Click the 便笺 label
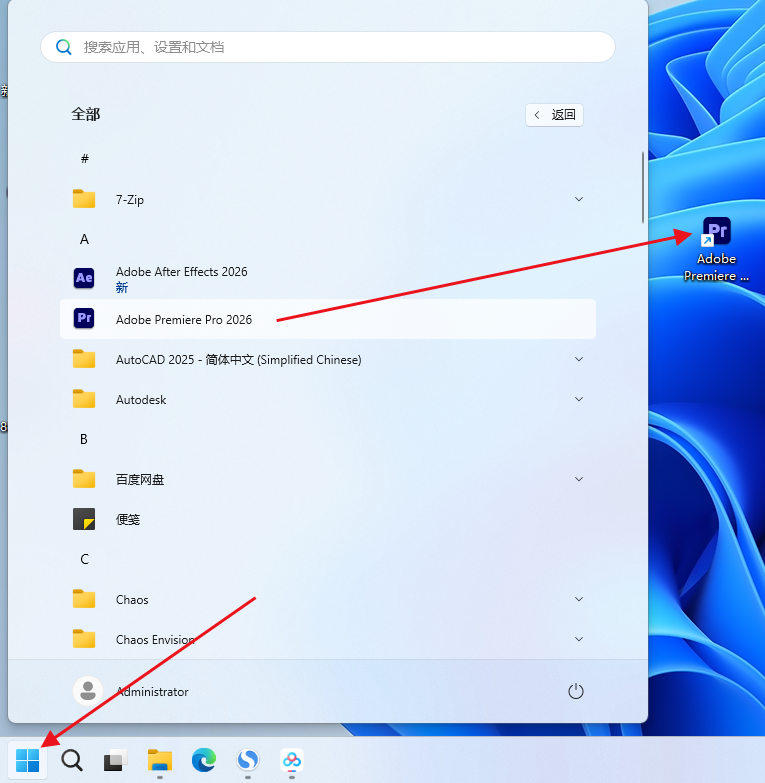 pos(128,519)
